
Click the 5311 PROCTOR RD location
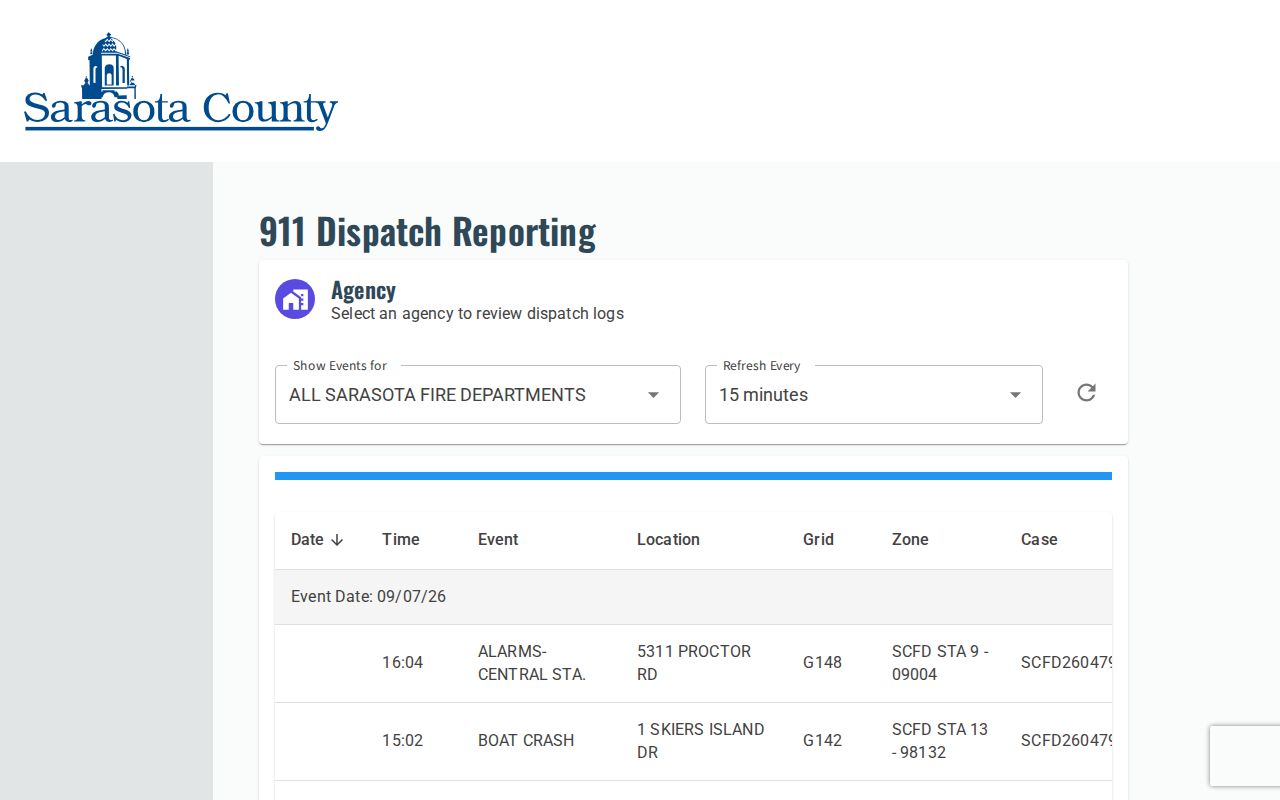[x=694, y=663]
